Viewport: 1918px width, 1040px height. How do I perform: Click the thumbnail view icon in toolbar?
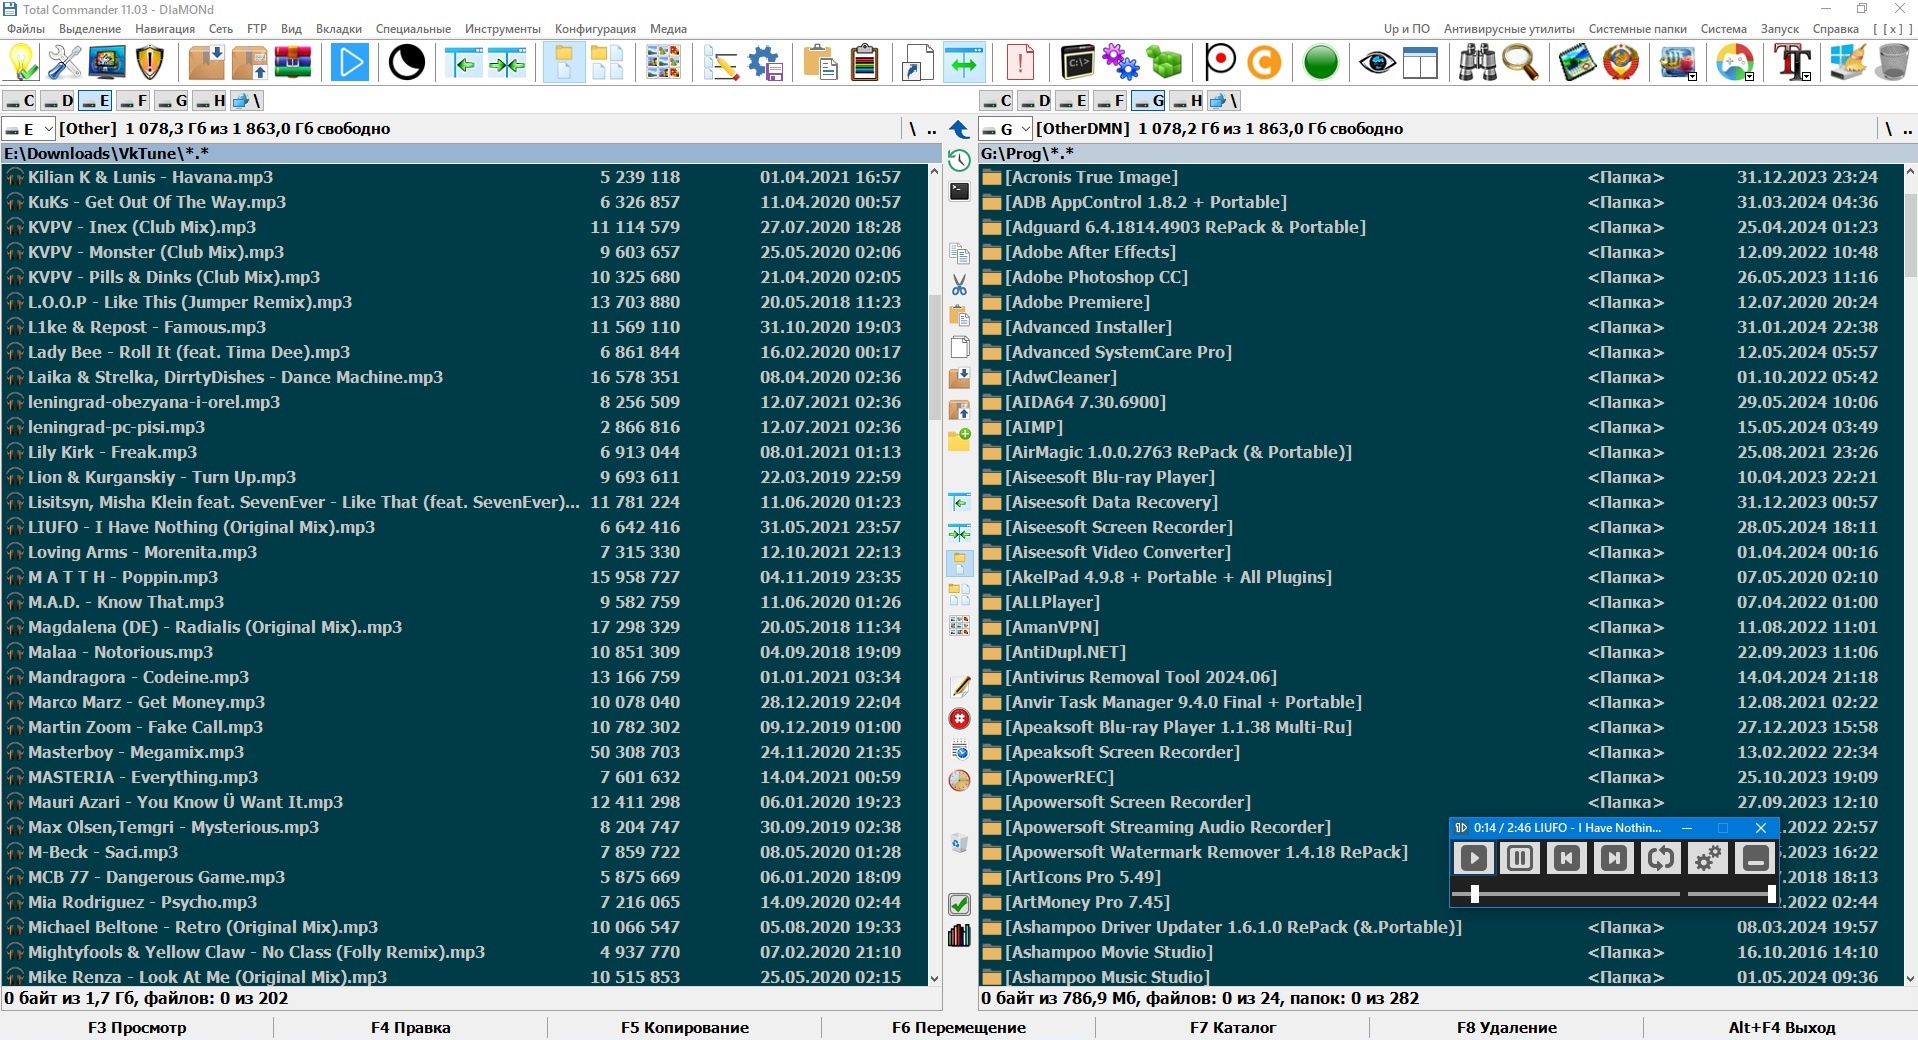pos(663,62)
